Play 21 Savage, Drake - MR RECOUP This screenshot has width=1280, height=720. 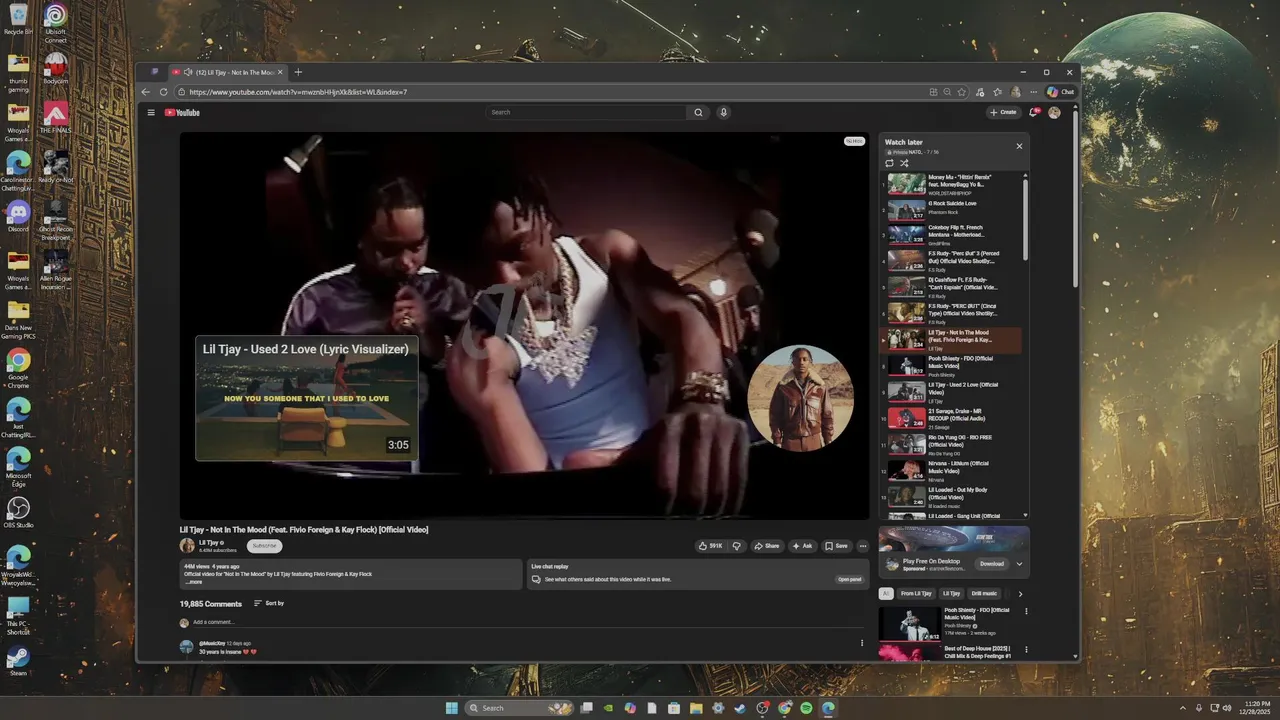951,418
